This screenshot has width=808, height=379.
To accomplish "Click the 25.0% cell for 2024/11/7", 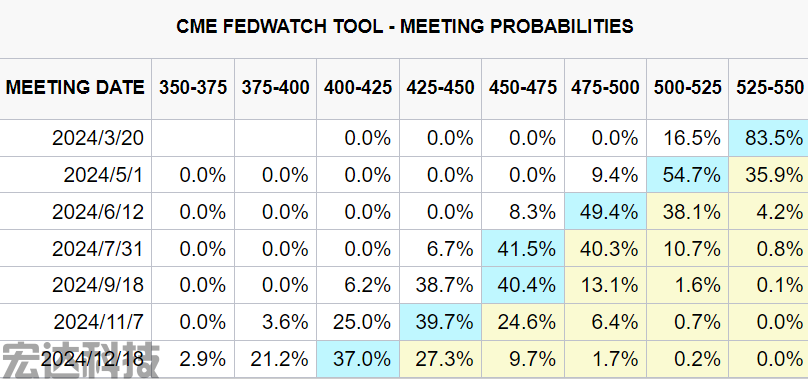I will [x=358, y=322].
